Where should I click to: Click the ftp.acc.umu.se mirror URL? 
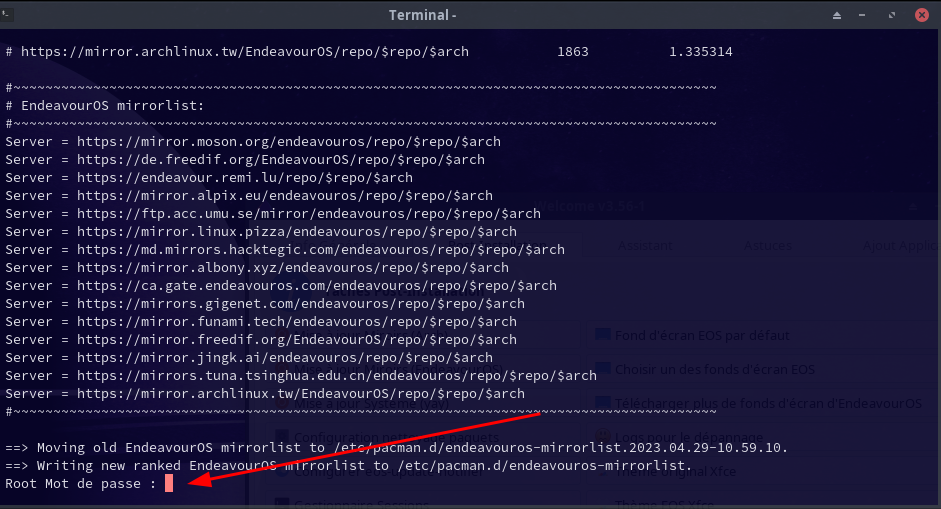pyautogui.click(x=308, y=213)
